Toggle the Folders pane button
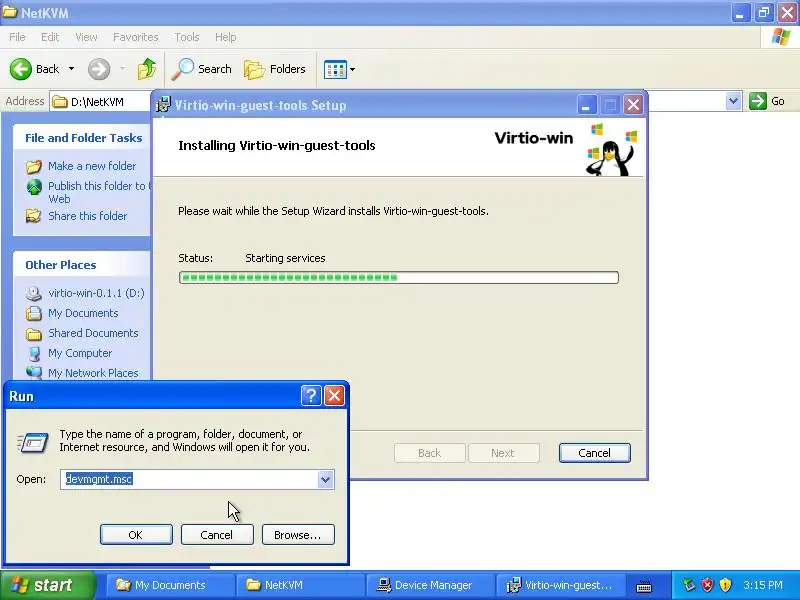This screenshot has width=800, height=600. [x=275, y=69]
